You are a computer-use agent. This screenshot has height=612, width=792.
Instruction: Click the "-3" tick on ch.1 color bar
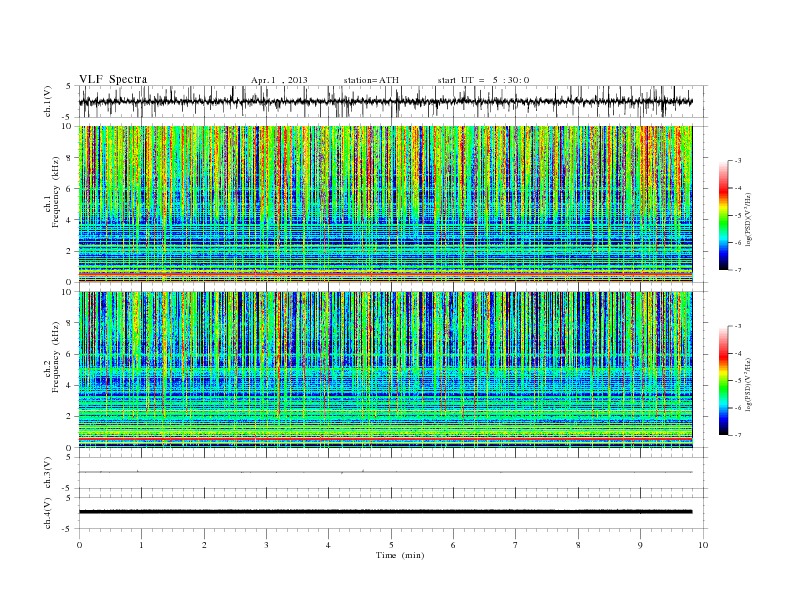738,161
